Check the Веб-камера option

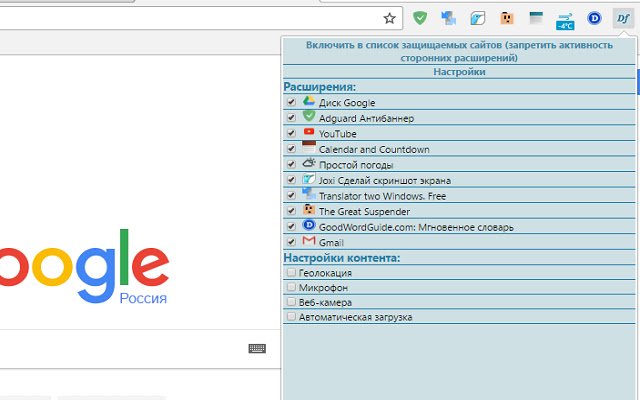pyautogui.click(x=291, y=302)
